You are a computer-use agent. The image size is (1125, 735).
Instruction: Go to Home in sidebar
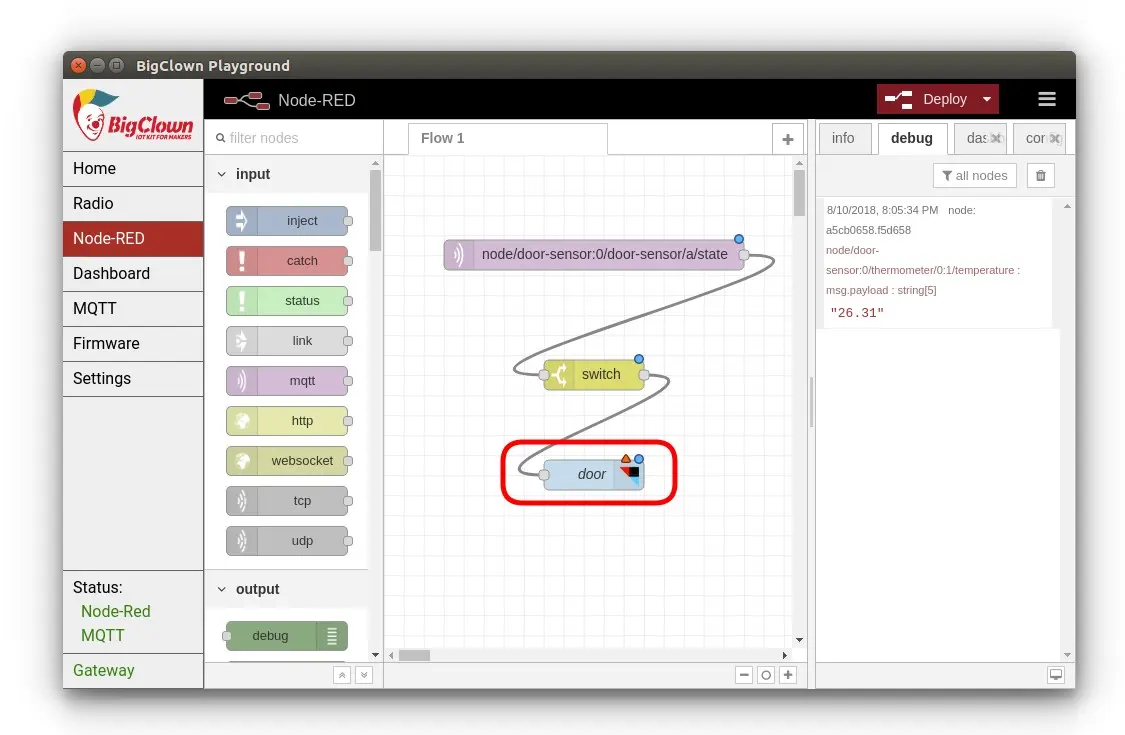pos(133,169)
